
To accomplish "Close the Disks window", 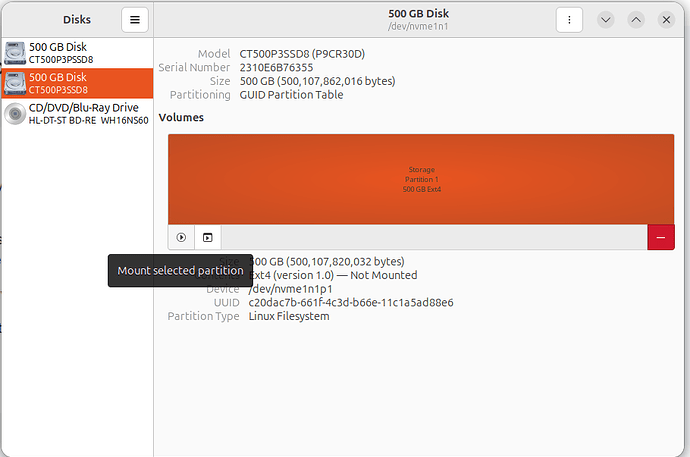I will click(x=666, y=20).
